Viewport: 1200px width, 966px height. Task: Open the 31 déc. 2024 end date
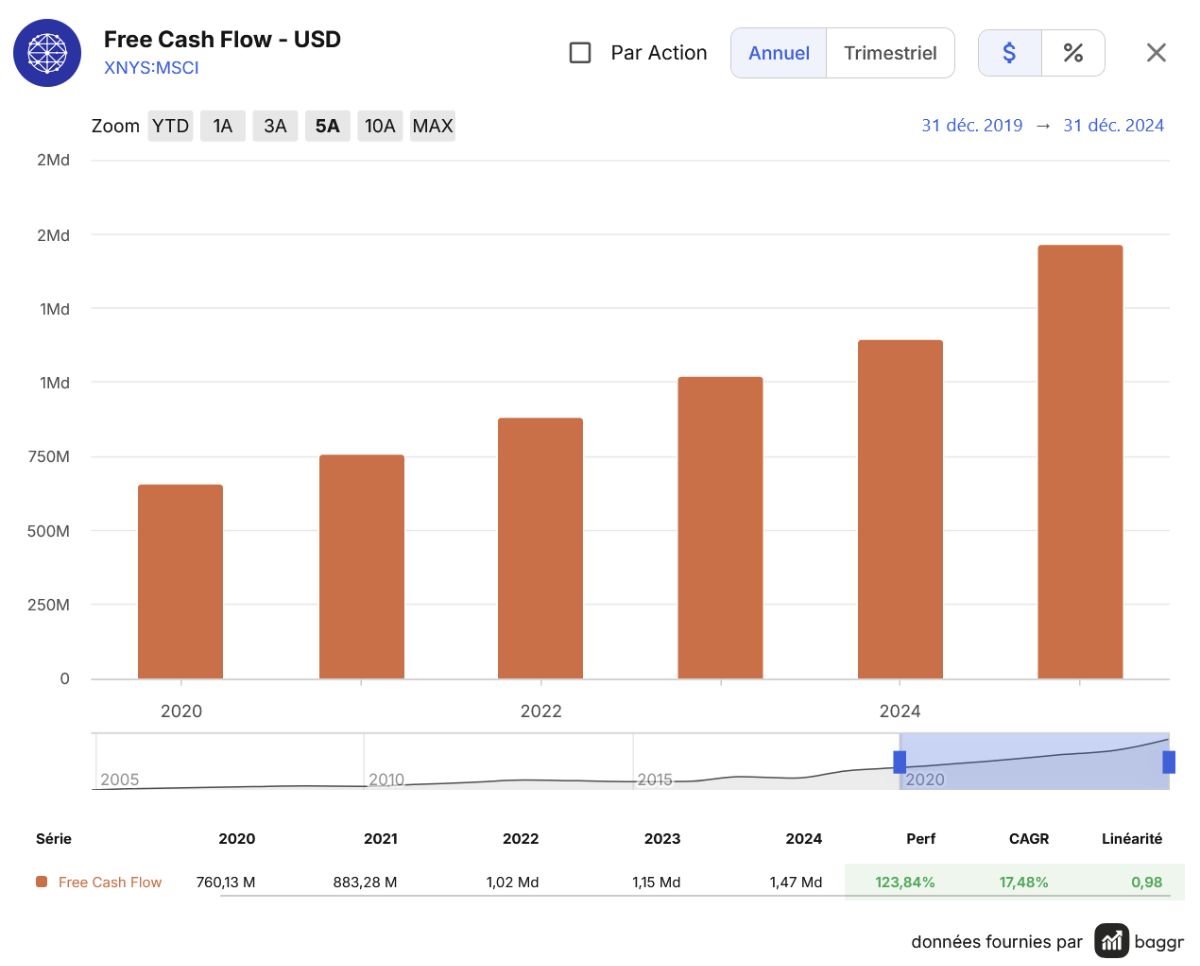pos(1113,125)
